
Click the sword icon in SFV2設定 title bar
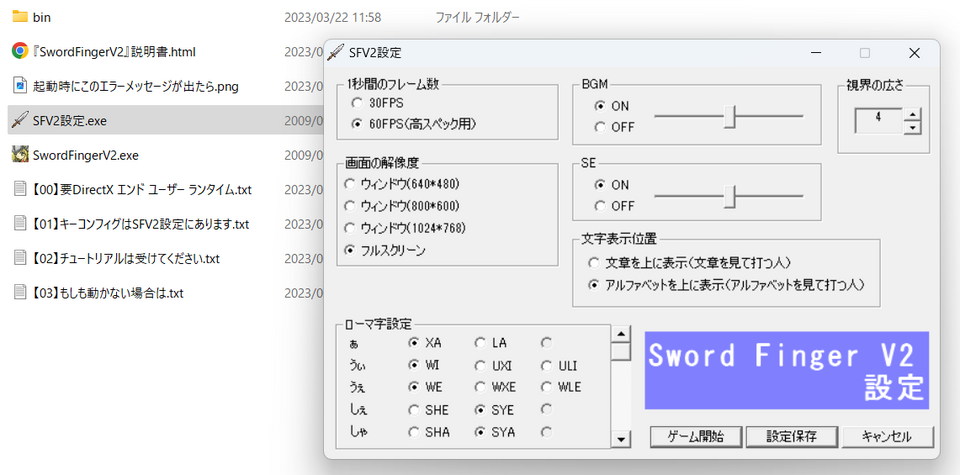(336, 53)
